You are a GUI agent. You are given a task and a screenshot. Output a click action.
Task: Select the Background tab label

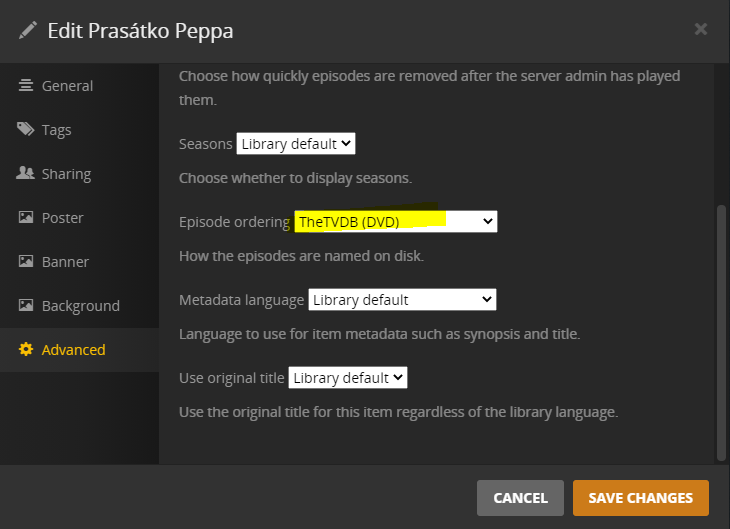coord(80,306)
